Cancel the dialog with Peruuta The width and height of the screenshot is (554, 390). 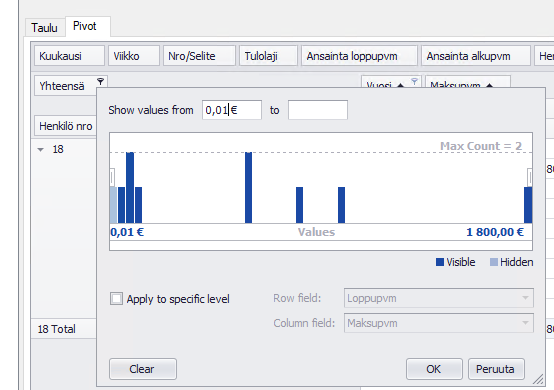coord(496,369)
